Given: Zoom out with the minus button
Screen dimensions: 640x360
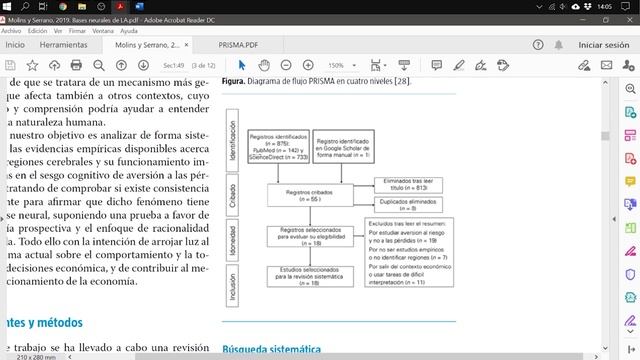Looking at the screenshot, I should click(286, 65).
